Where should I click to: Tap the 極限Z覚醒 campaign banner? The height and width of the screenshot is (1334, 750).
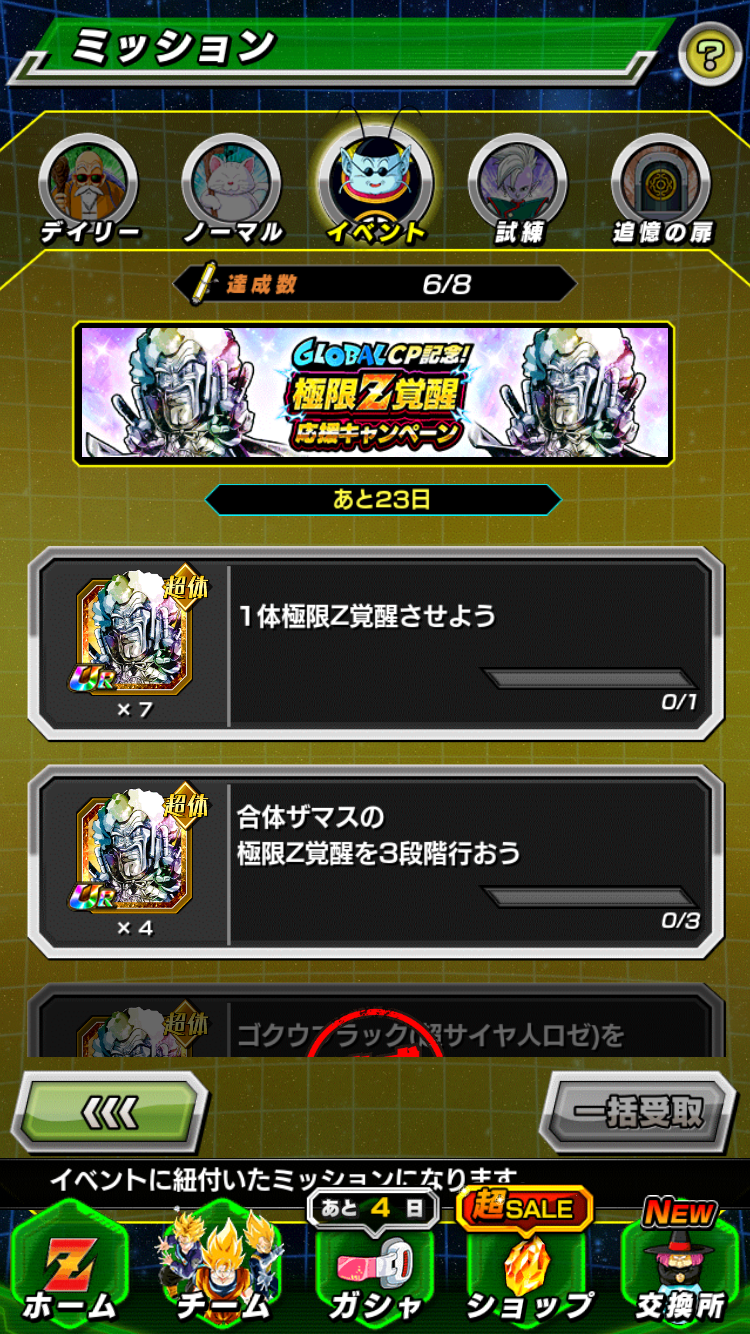tap(374, 393)
